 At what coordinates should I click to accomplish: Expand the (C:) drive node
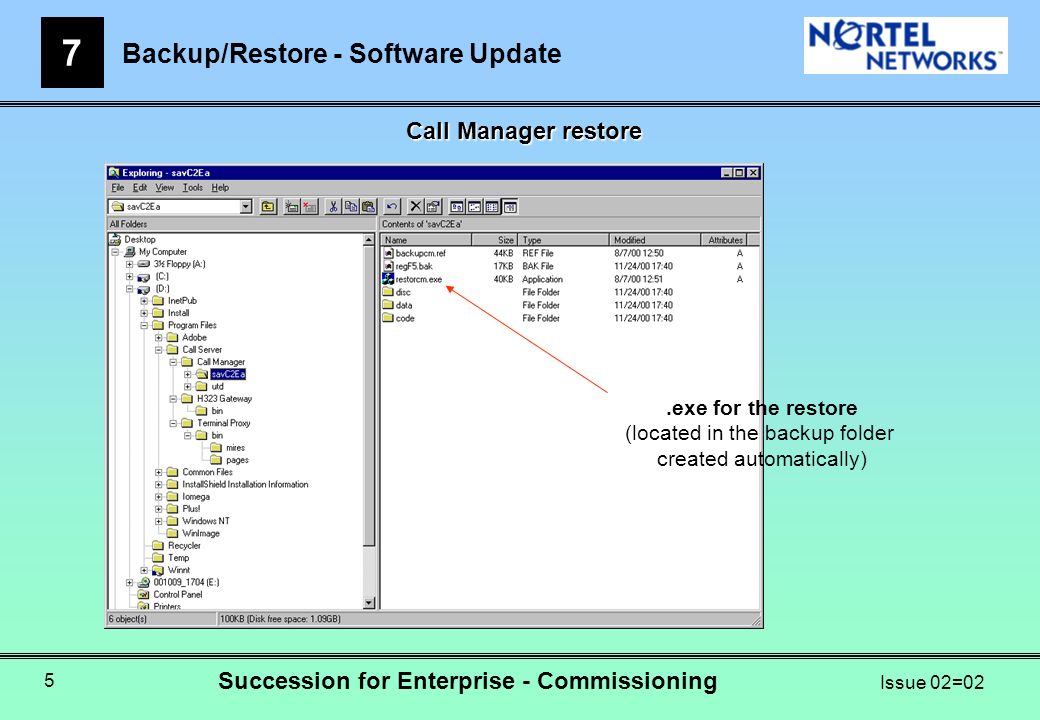pyautogui.click(x=129, y=276)
